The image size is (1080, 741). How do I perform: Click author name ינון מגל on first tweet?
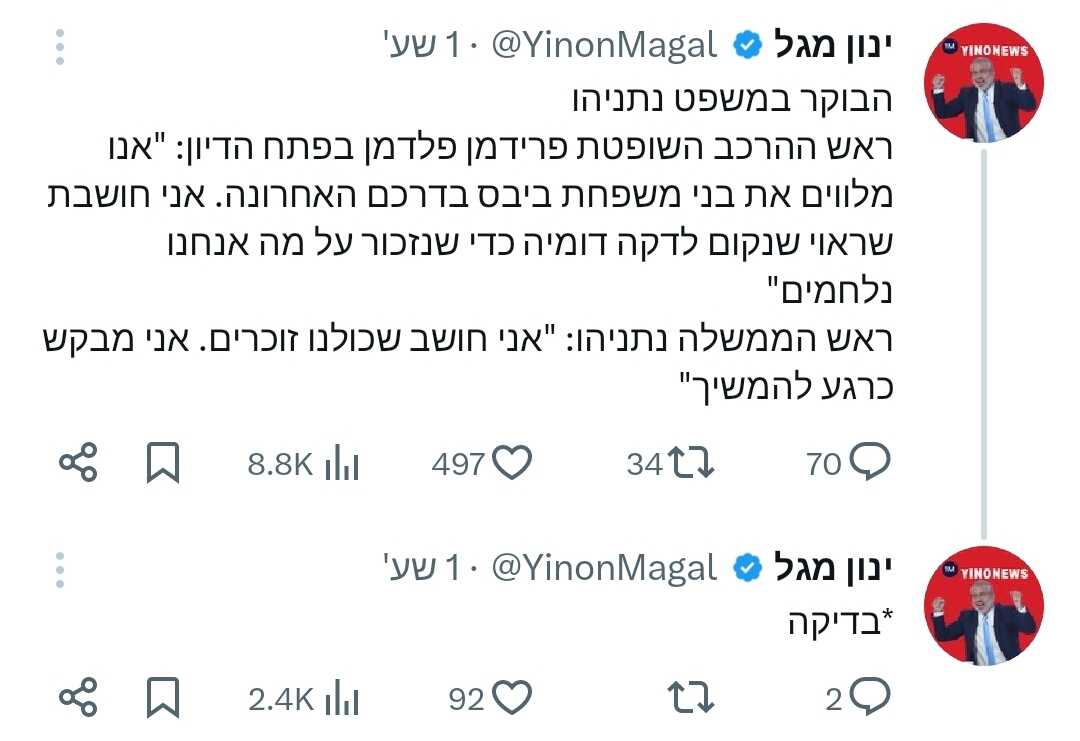(832, 45)
